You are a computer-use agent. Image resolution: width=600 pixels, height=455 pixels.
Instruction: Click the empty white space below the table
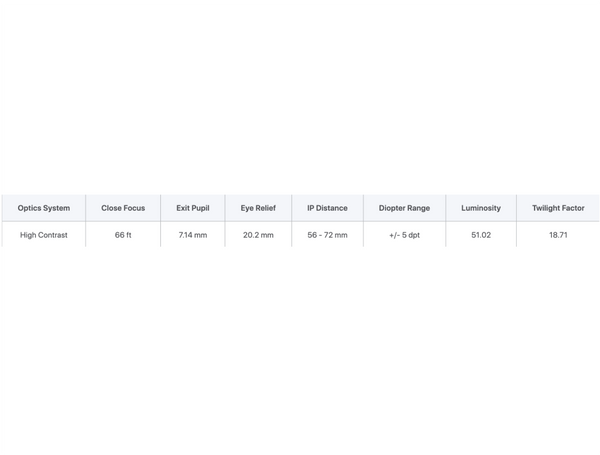click(x=300, y=350)
